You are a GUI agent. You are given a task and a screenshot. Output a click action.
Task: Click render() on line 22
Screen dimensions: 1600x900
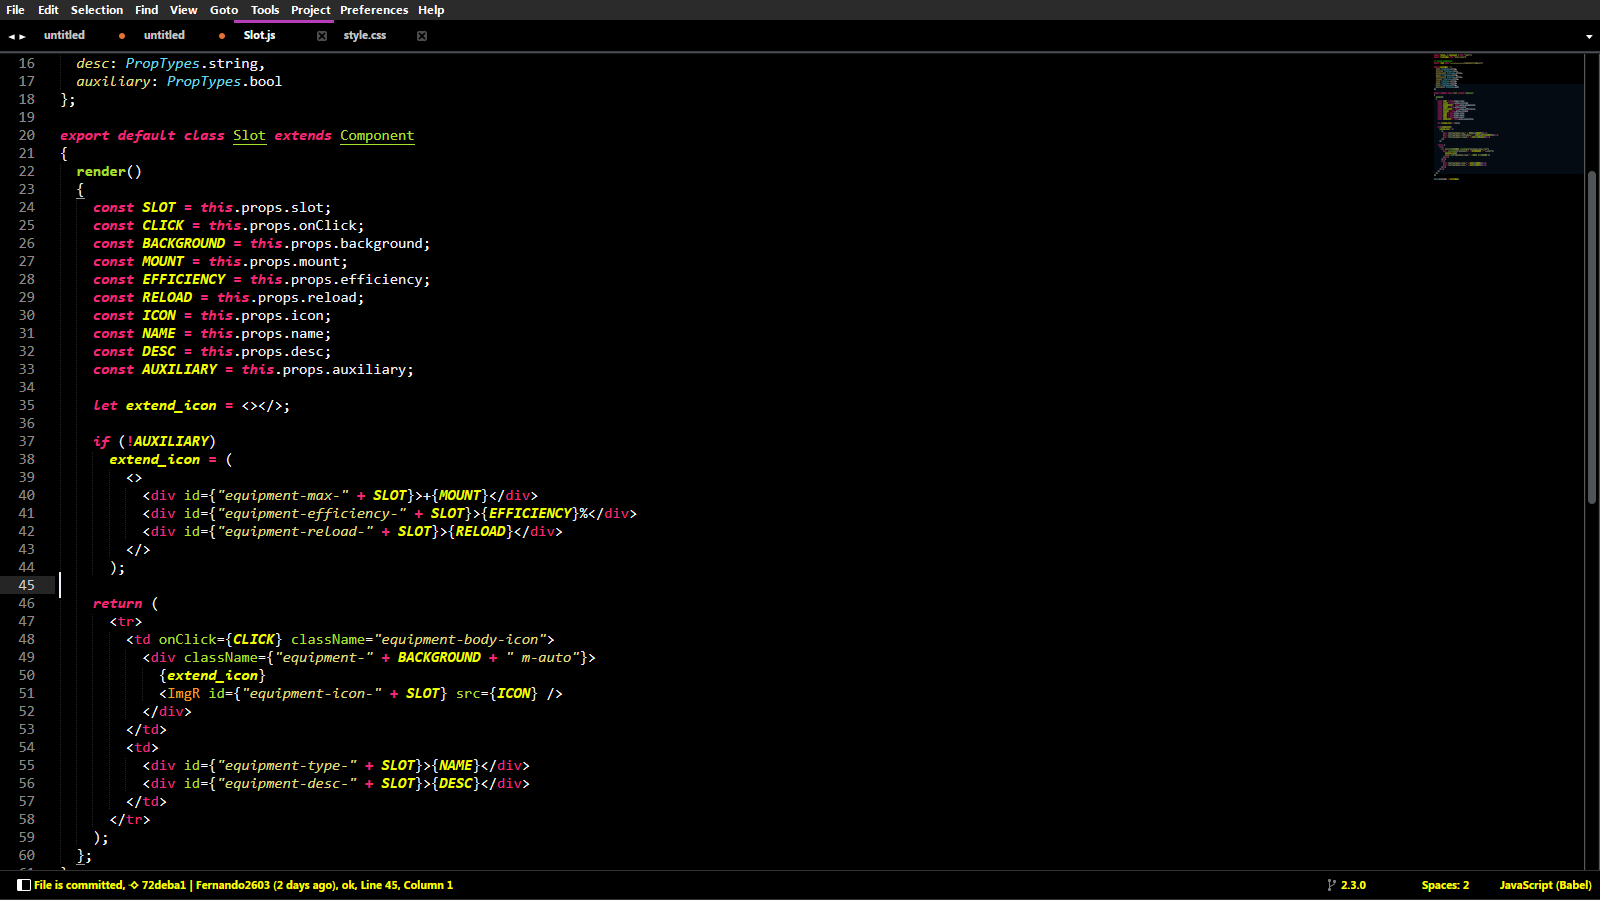point(109,171)
